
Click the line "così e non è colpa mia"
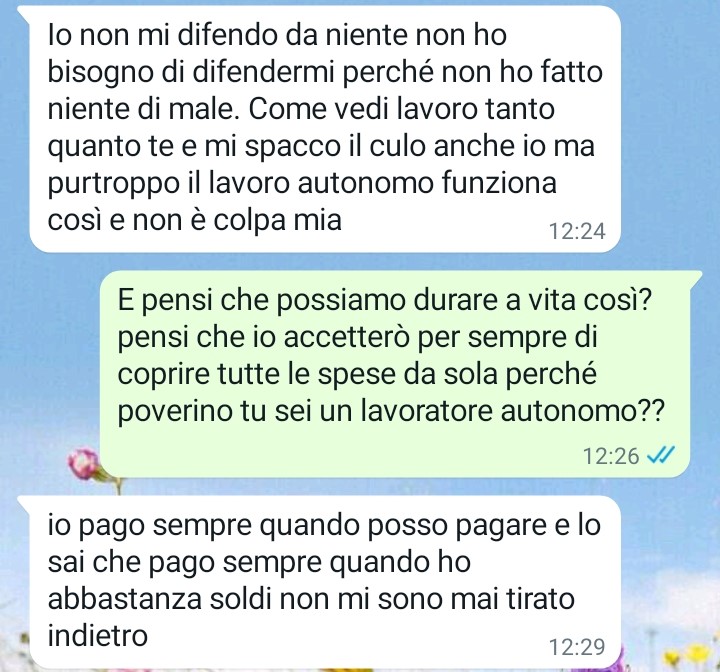tap(195, 220)
